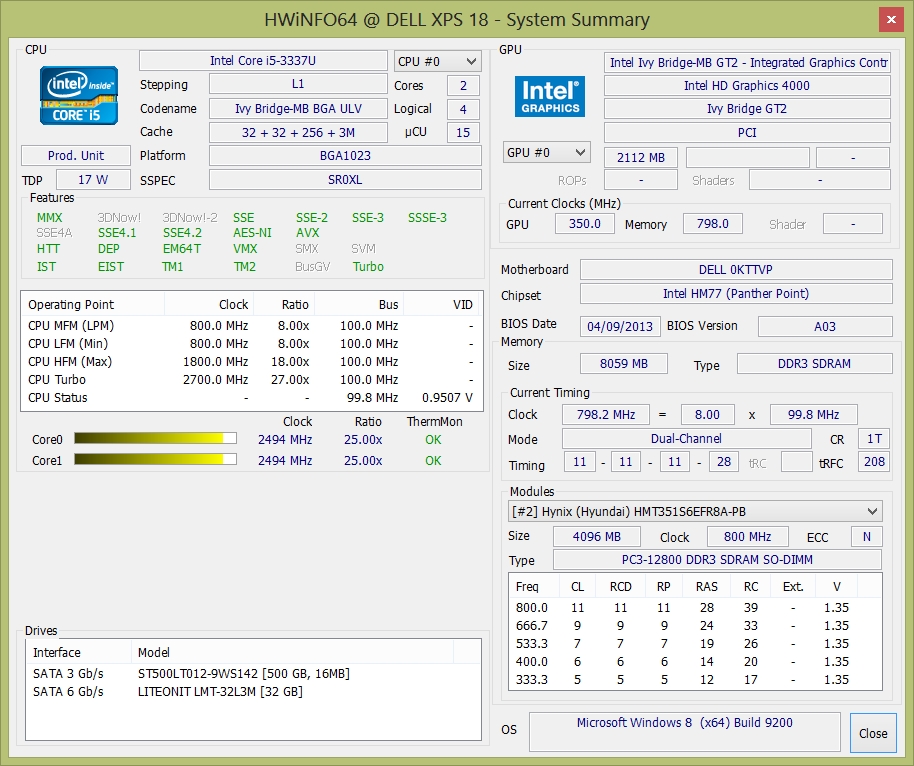The width and height of the screenshot is (914, 766).
Task: Click the Intel HD Graphics 4000 field
Action: 747,86
